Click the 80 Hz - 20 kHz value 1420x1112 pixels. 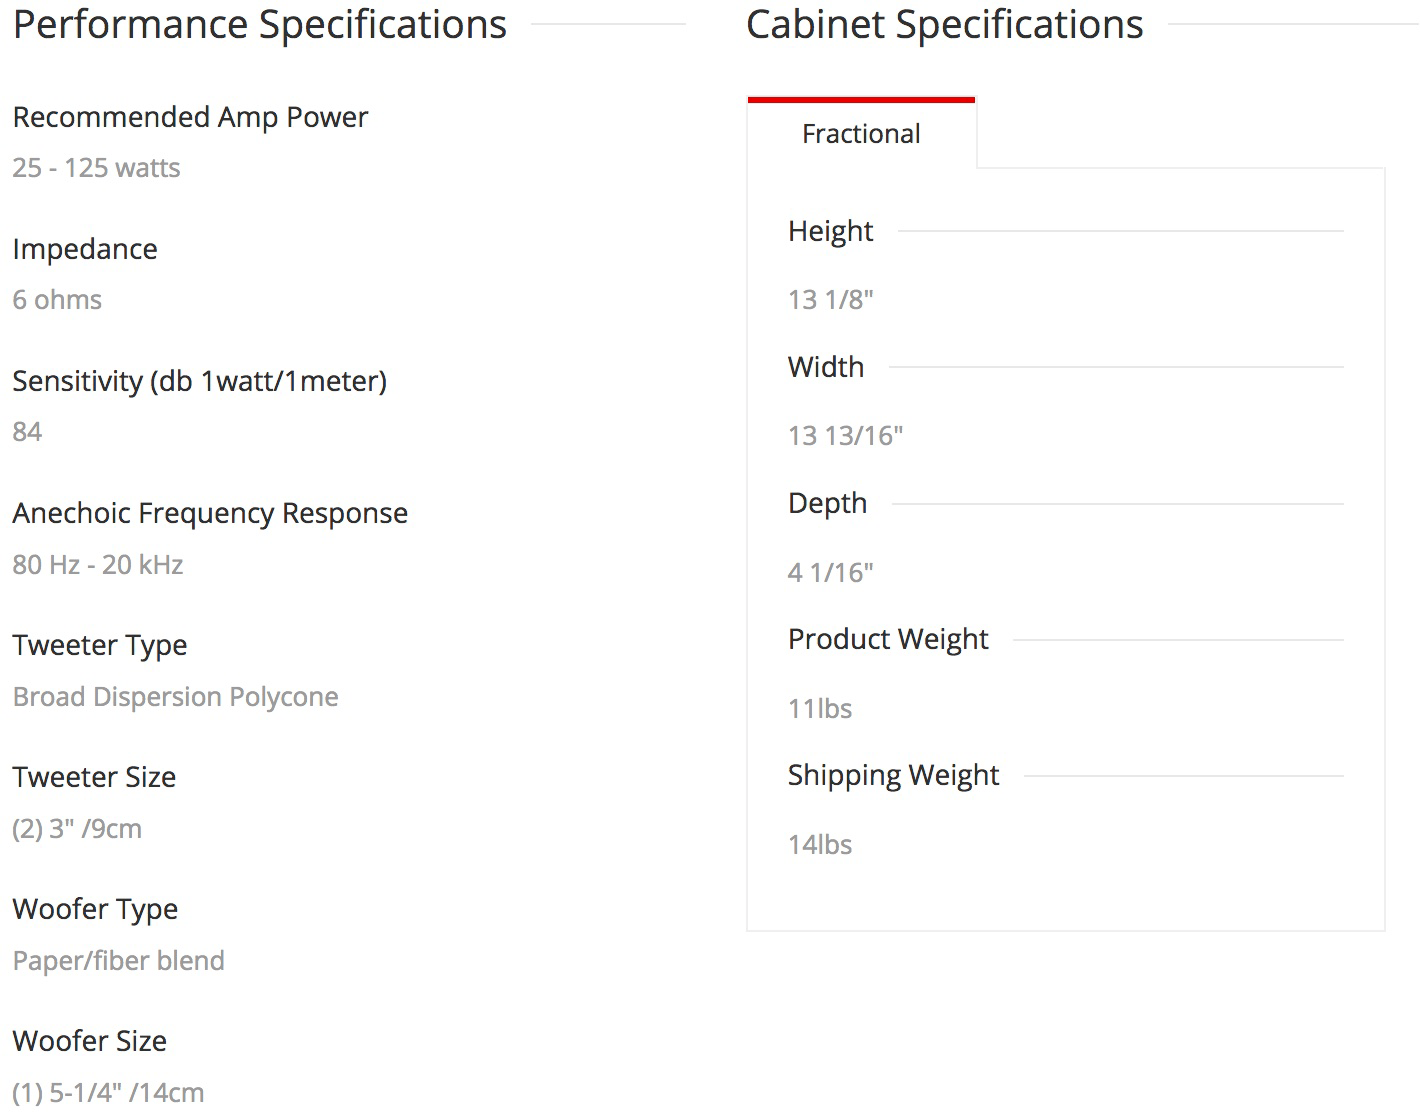point(98,565)
